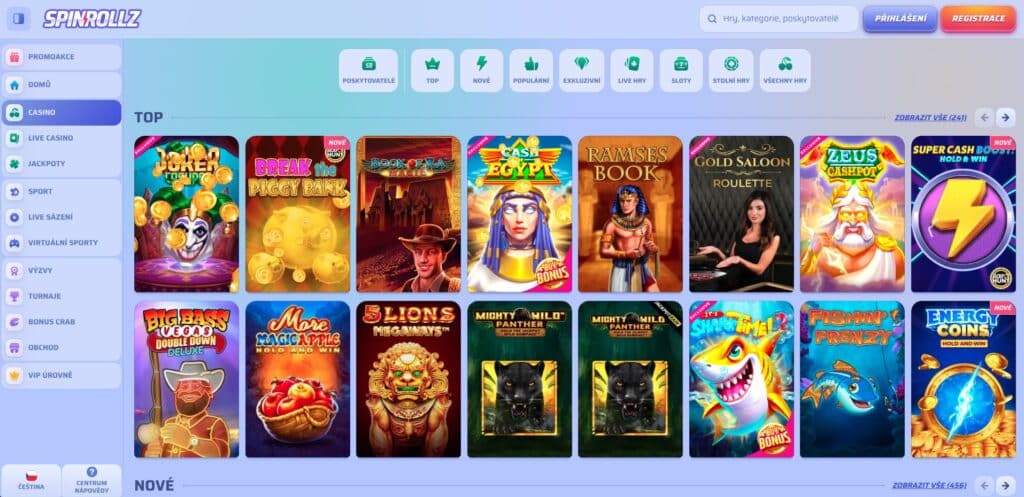Open Live Casino in sidebar
Image resolution: width=1024 pixels, height=497 pixels.
pos(61,138)
